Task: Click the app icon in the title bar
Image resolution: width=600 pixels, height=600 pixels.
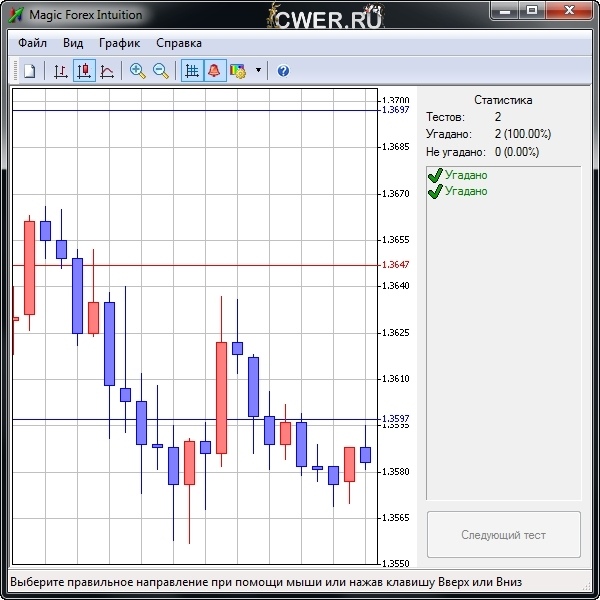Action: pyautogui.click(x=16, y=15)
